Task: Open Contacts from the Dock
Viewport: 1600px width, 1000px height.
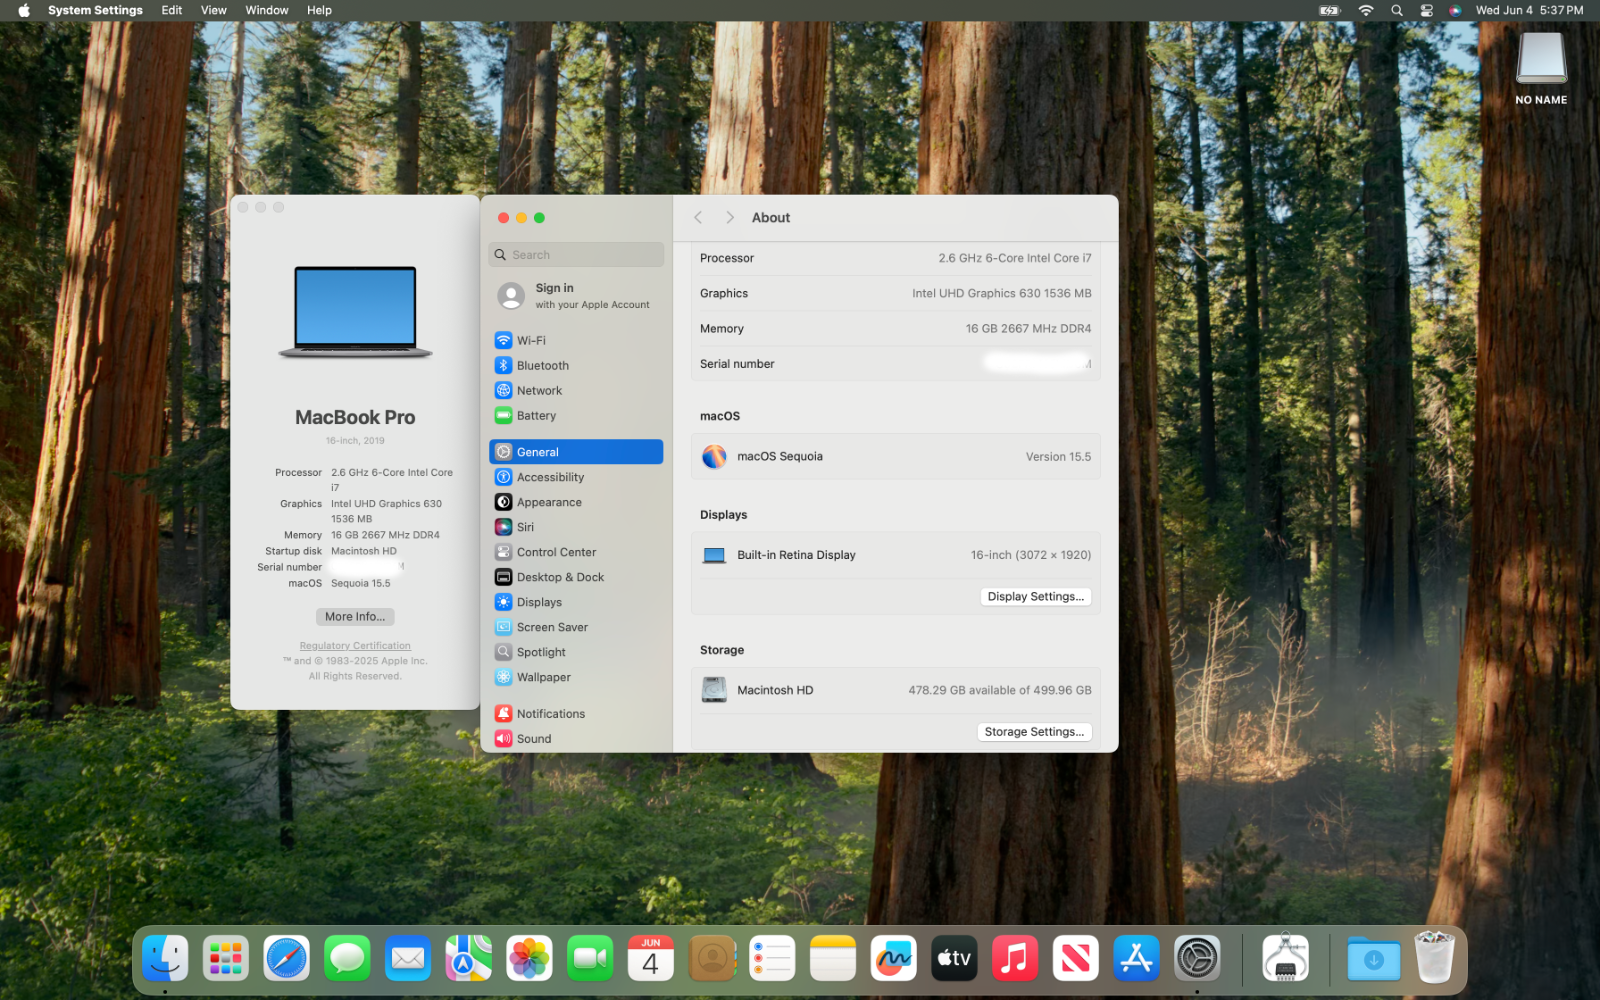Action: click(712, 959)
